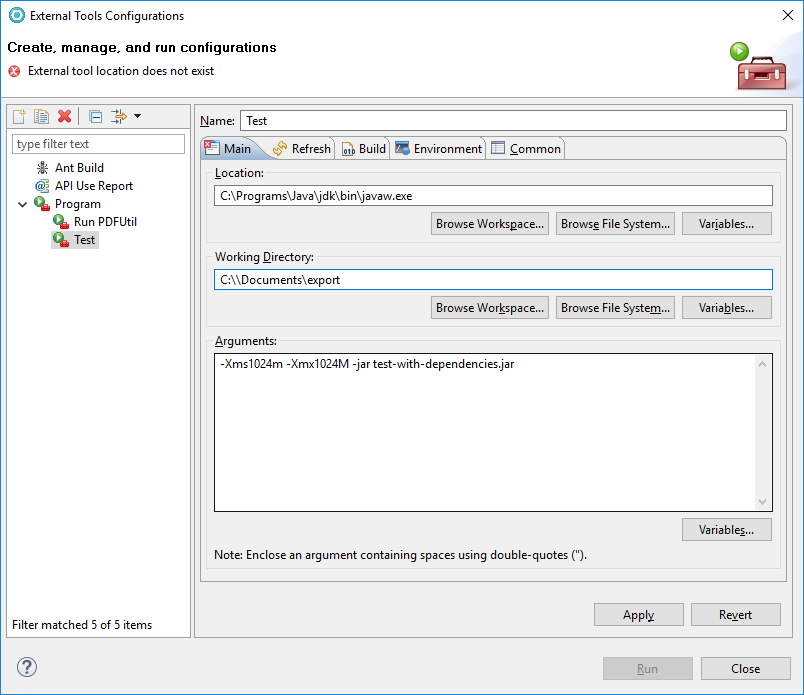The image size is (804, 695).
Task: Click the Arguments scrollbar down arrow
Action: pyautogui.click(x=764, y=502)
